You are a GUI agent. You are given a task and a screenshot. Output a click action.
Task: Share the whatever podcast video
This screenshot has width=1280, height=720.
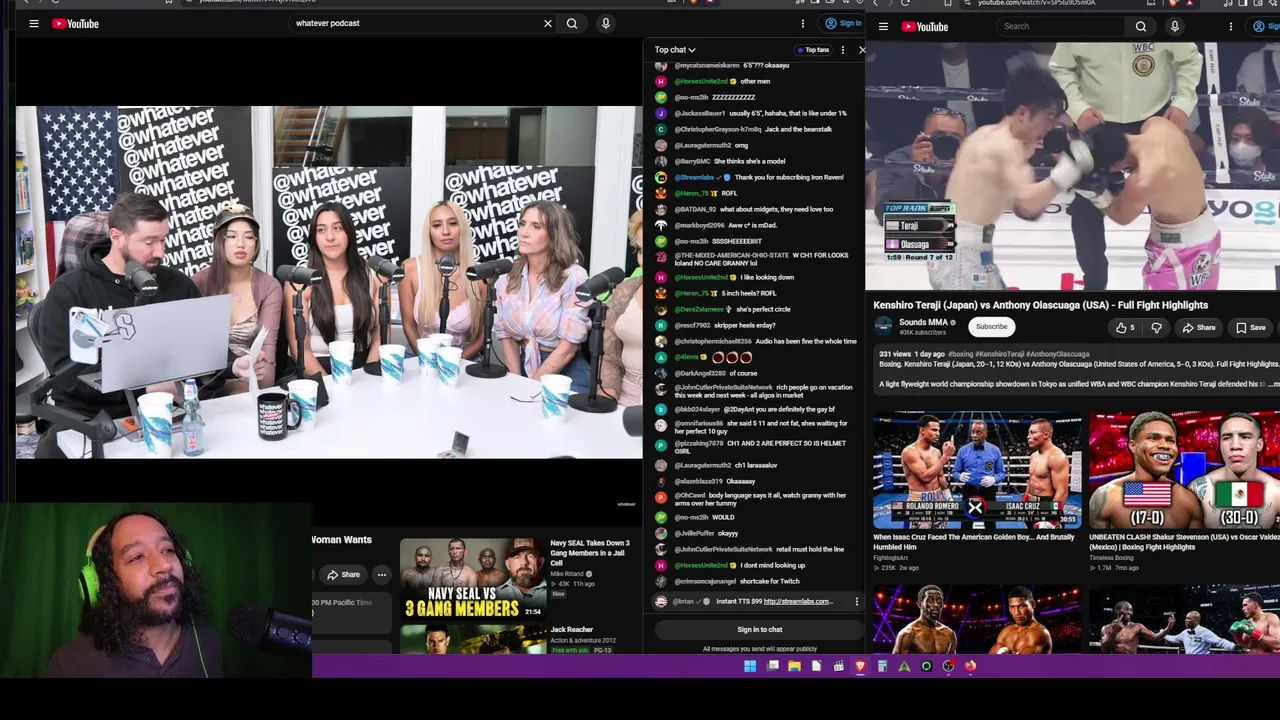pos(343,575)
